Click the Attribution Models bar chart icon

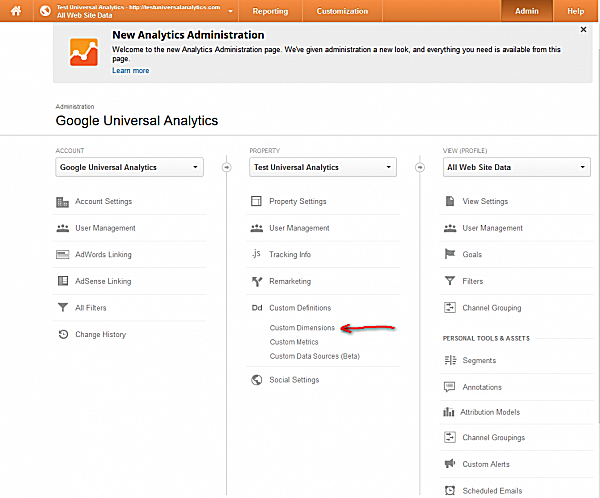point(450,412)
